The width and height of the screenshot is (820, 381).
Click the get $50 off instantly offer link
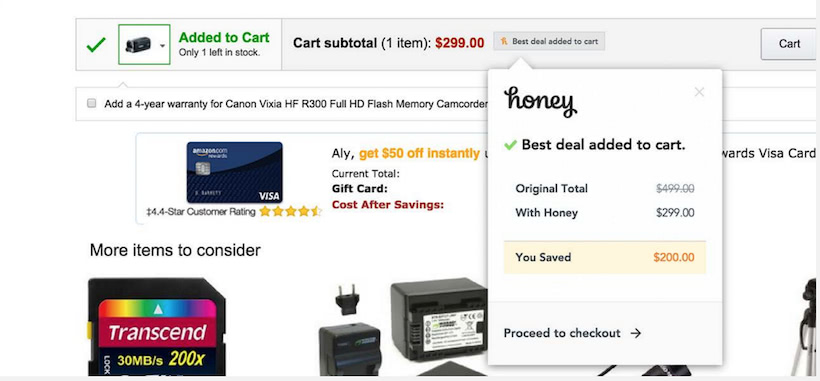click(x=419, y=154)
